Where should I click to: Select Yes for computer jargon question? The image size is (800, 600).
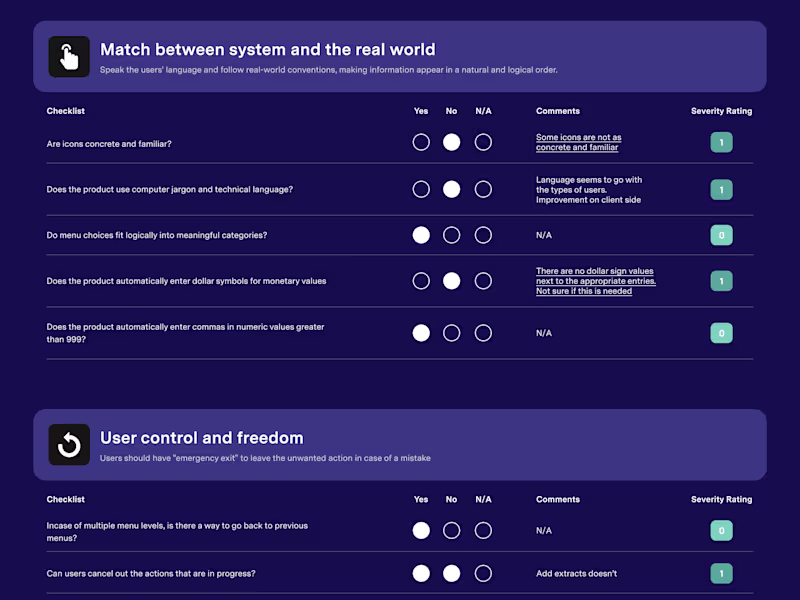tap(421, 189)
